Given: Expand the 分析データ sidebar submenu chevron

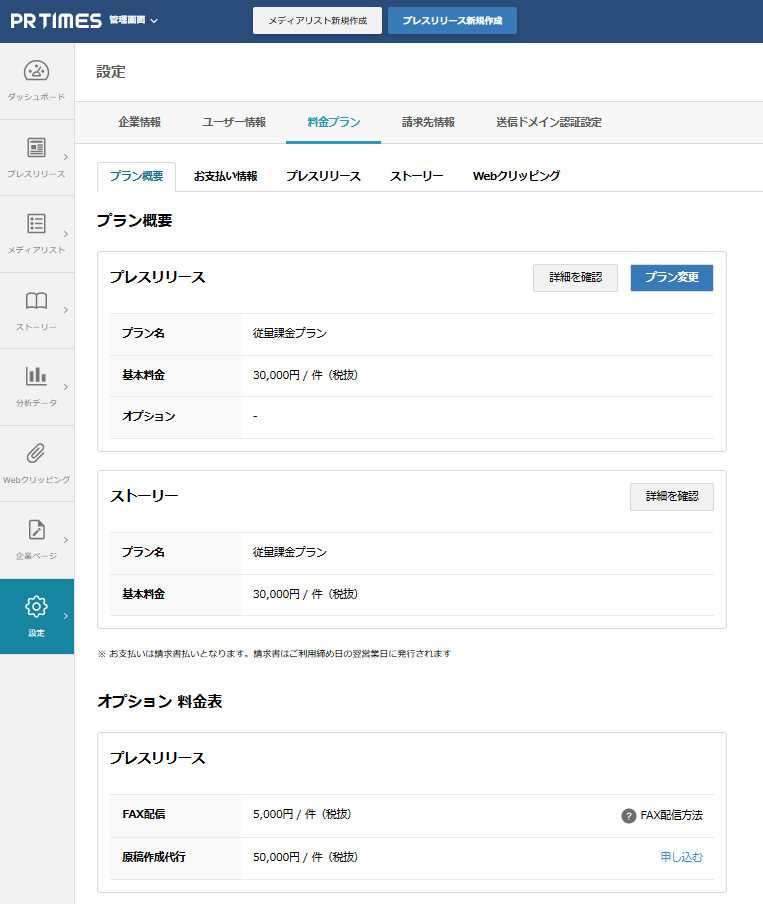Looking at the screenshot, I should [x=66, y=386].
